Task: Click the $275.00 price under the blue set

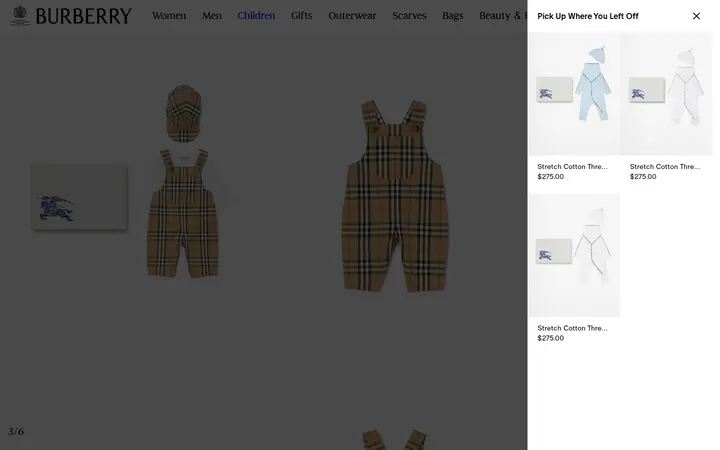Action: 551,177
